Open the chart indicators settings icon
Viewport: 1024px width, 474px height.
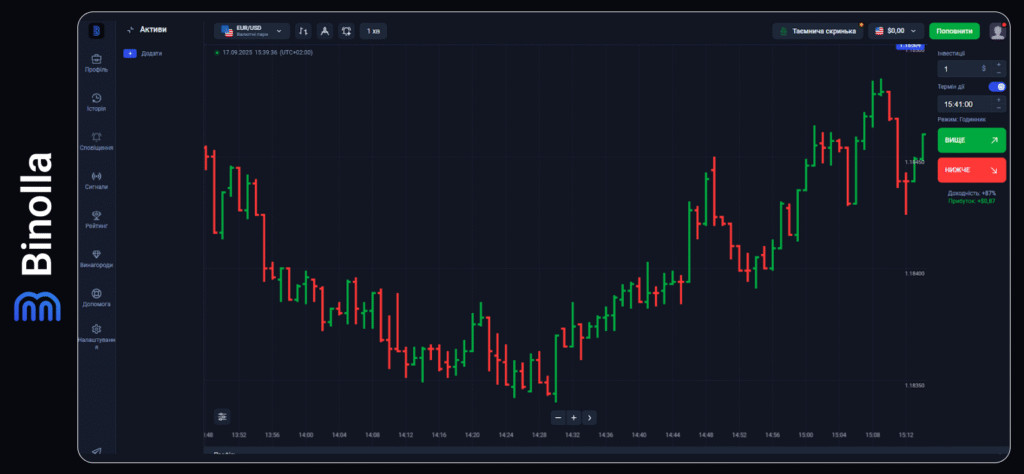point(346,31)
